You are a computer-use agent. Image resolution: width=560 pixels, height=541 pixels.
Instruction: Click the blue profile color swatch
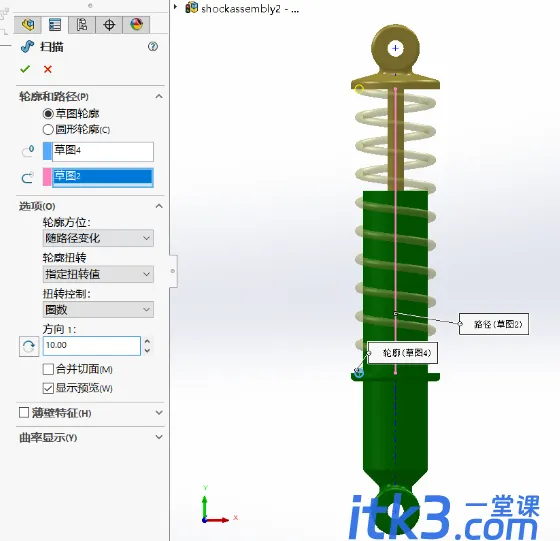47,151
